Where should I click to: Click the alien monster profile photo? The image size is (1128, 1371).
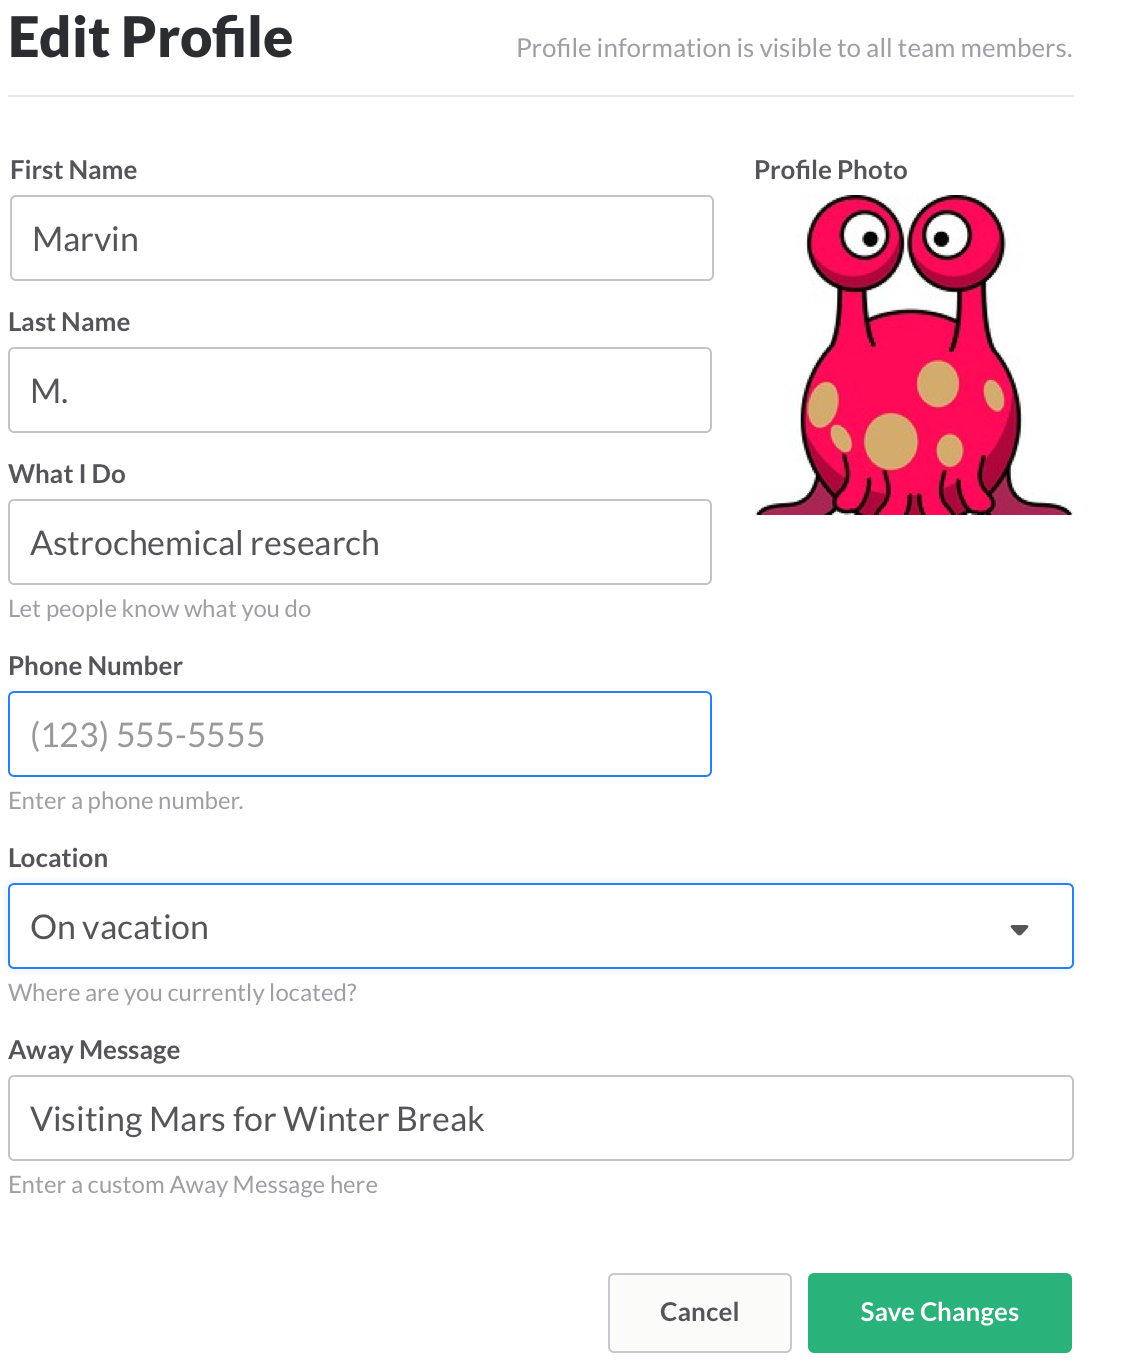click(x=912, y=356)
